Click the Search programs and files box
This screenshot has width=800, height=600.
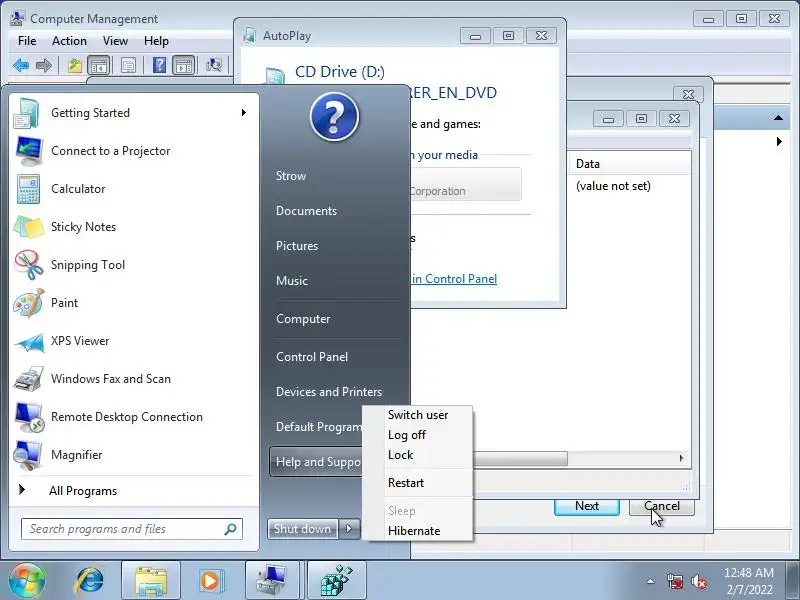click(132, 529)
